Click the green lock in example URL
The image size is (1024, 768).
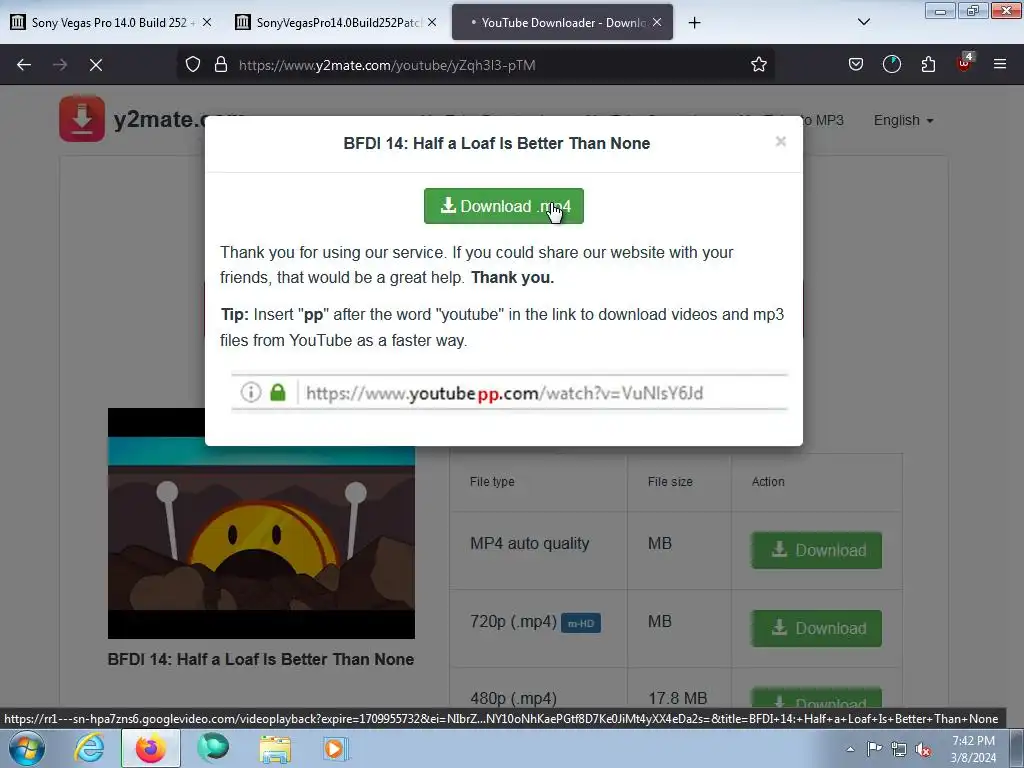(278, 392)
